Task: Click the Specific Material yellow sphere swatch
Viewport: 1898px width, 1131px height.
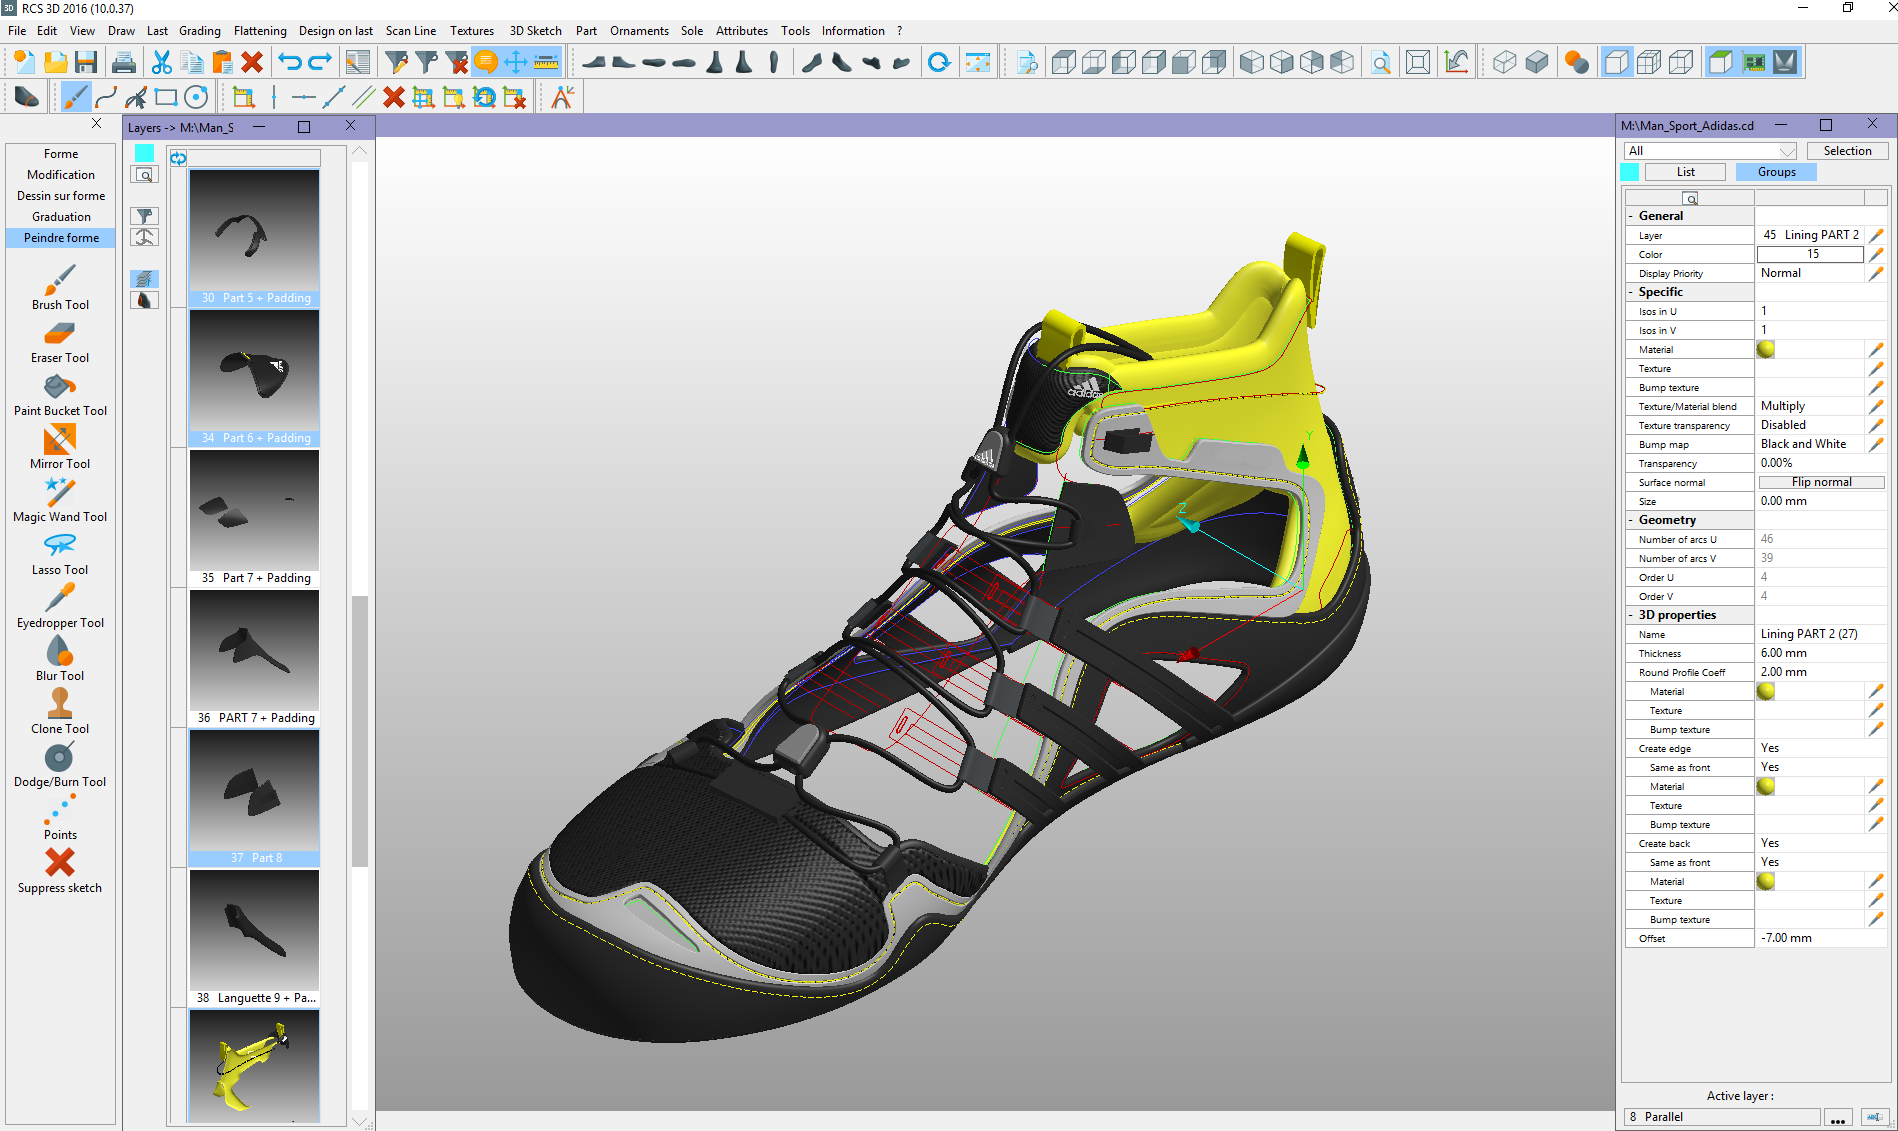Action: (x=1766, y=349)
